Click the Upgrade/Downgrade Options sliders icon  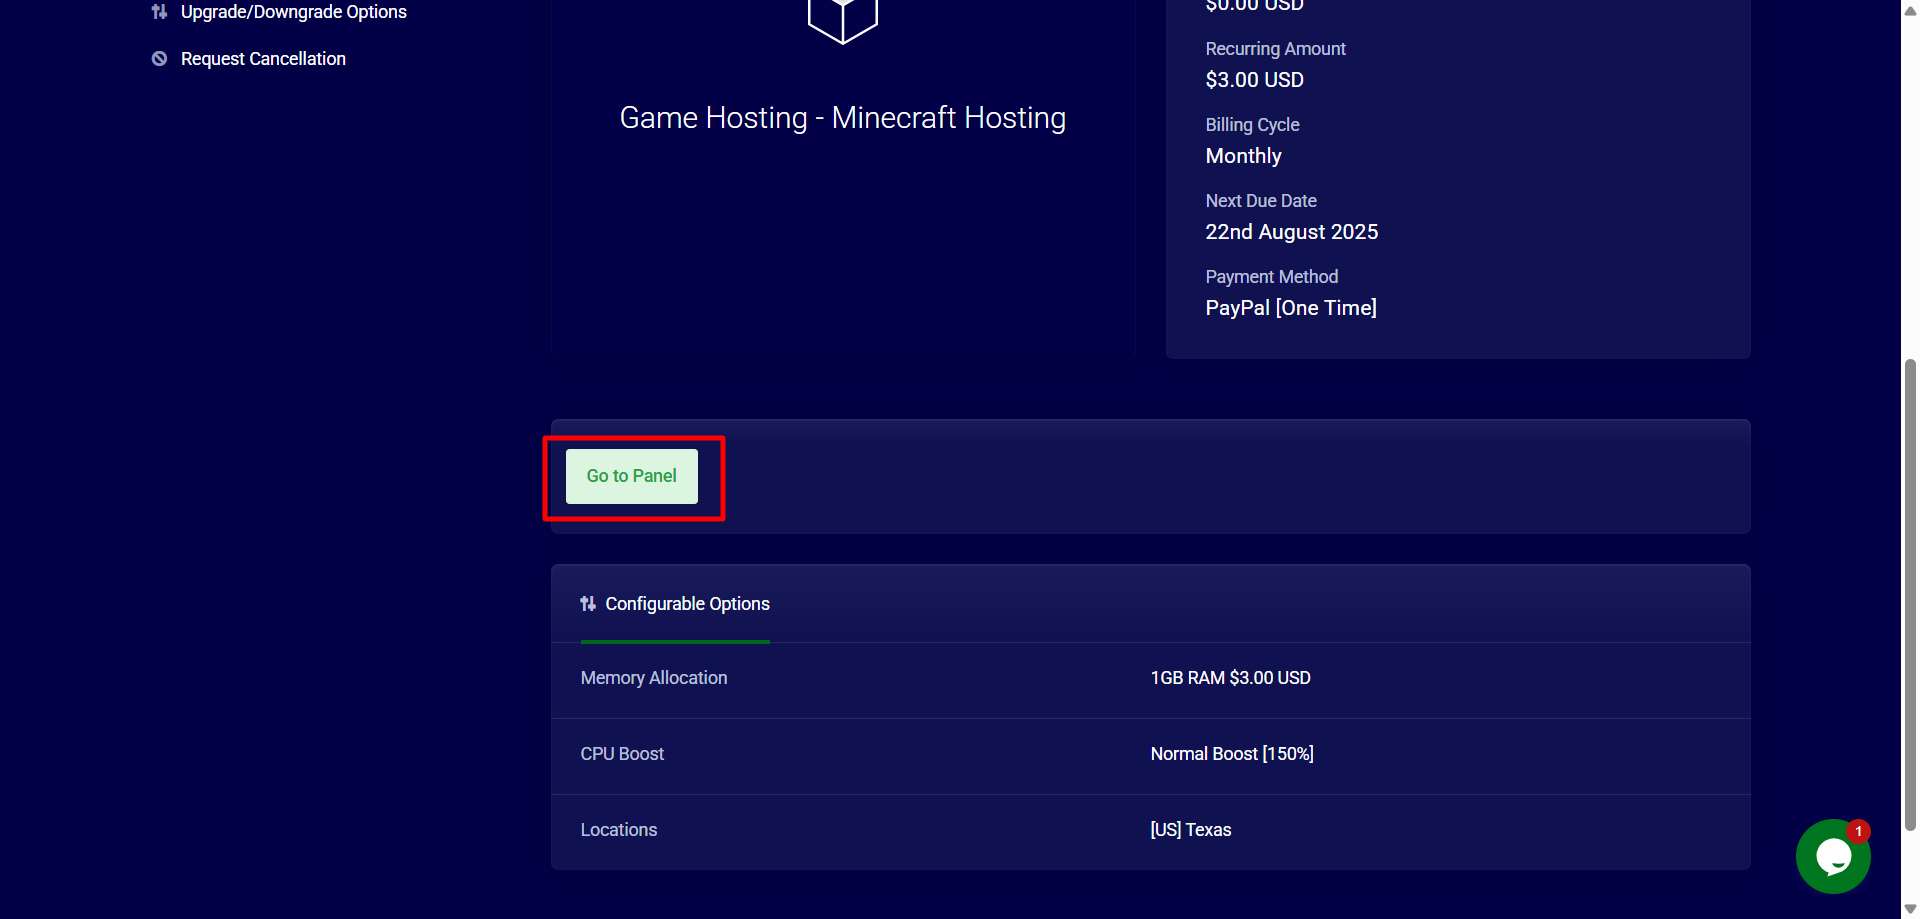tap(159, 12)
